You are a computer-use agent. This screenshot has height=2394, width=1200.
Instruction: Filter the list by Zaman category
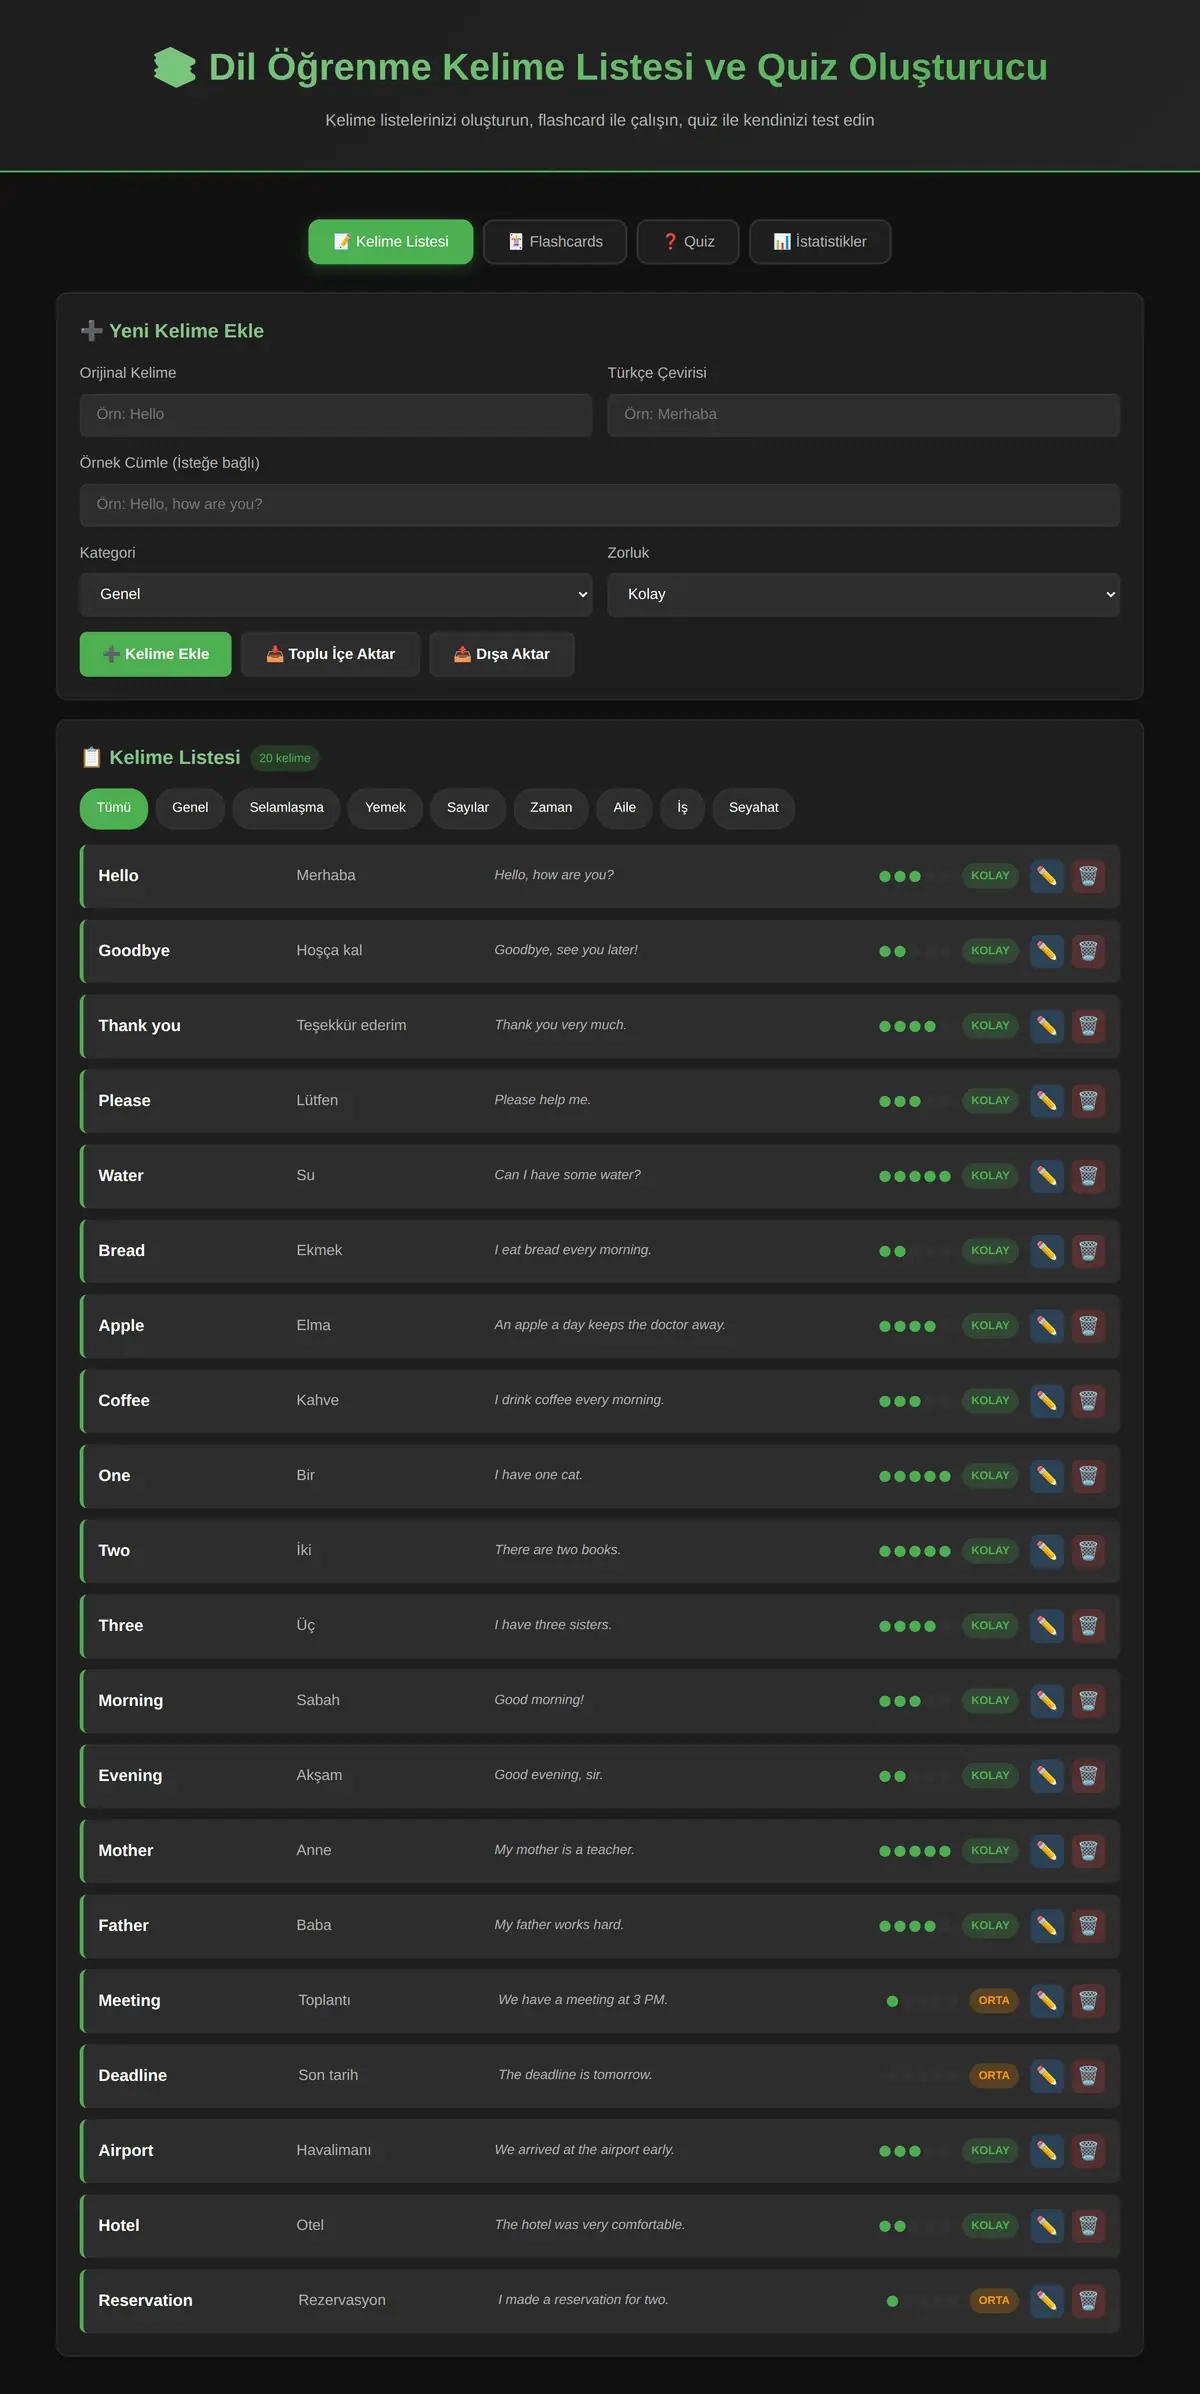(551, 808)
